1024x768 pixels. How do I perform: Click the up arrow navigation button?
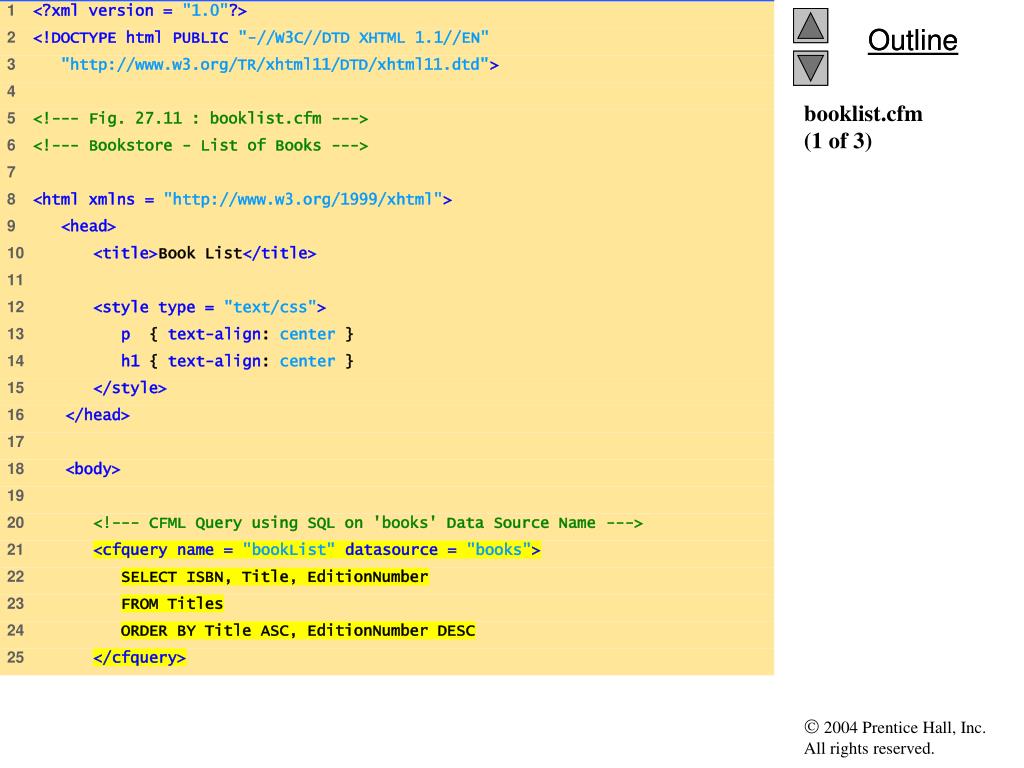810,25
